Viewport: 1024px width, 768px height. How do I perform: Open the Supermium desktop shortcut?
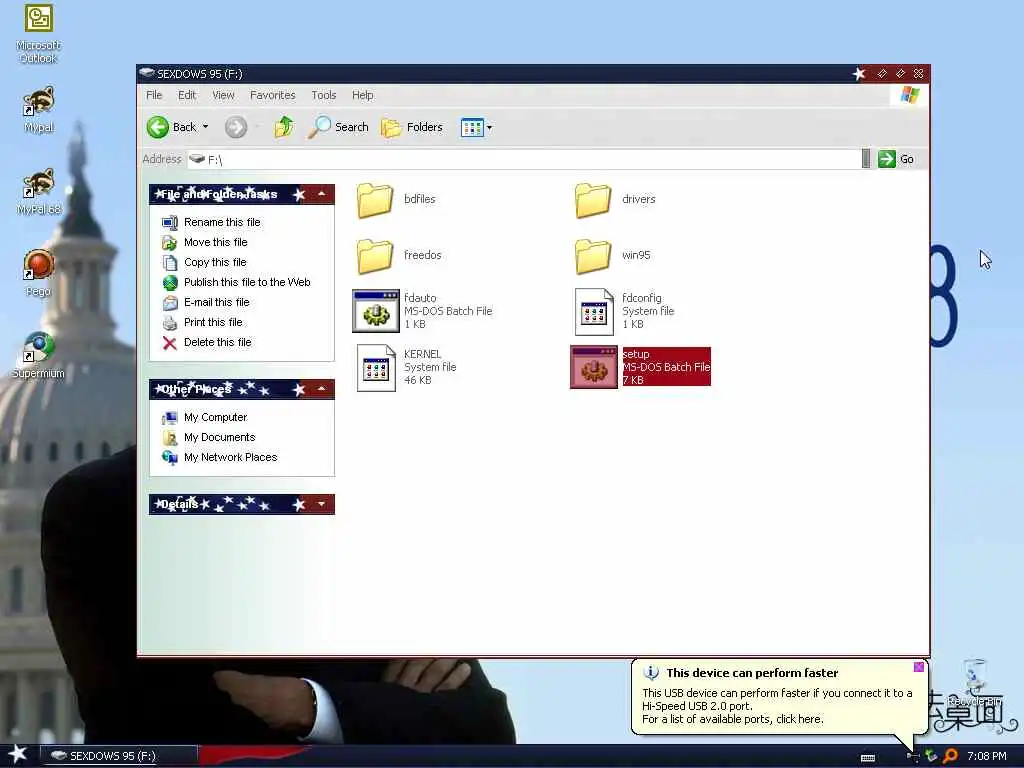pyautogui.click(x=39, y=356)
